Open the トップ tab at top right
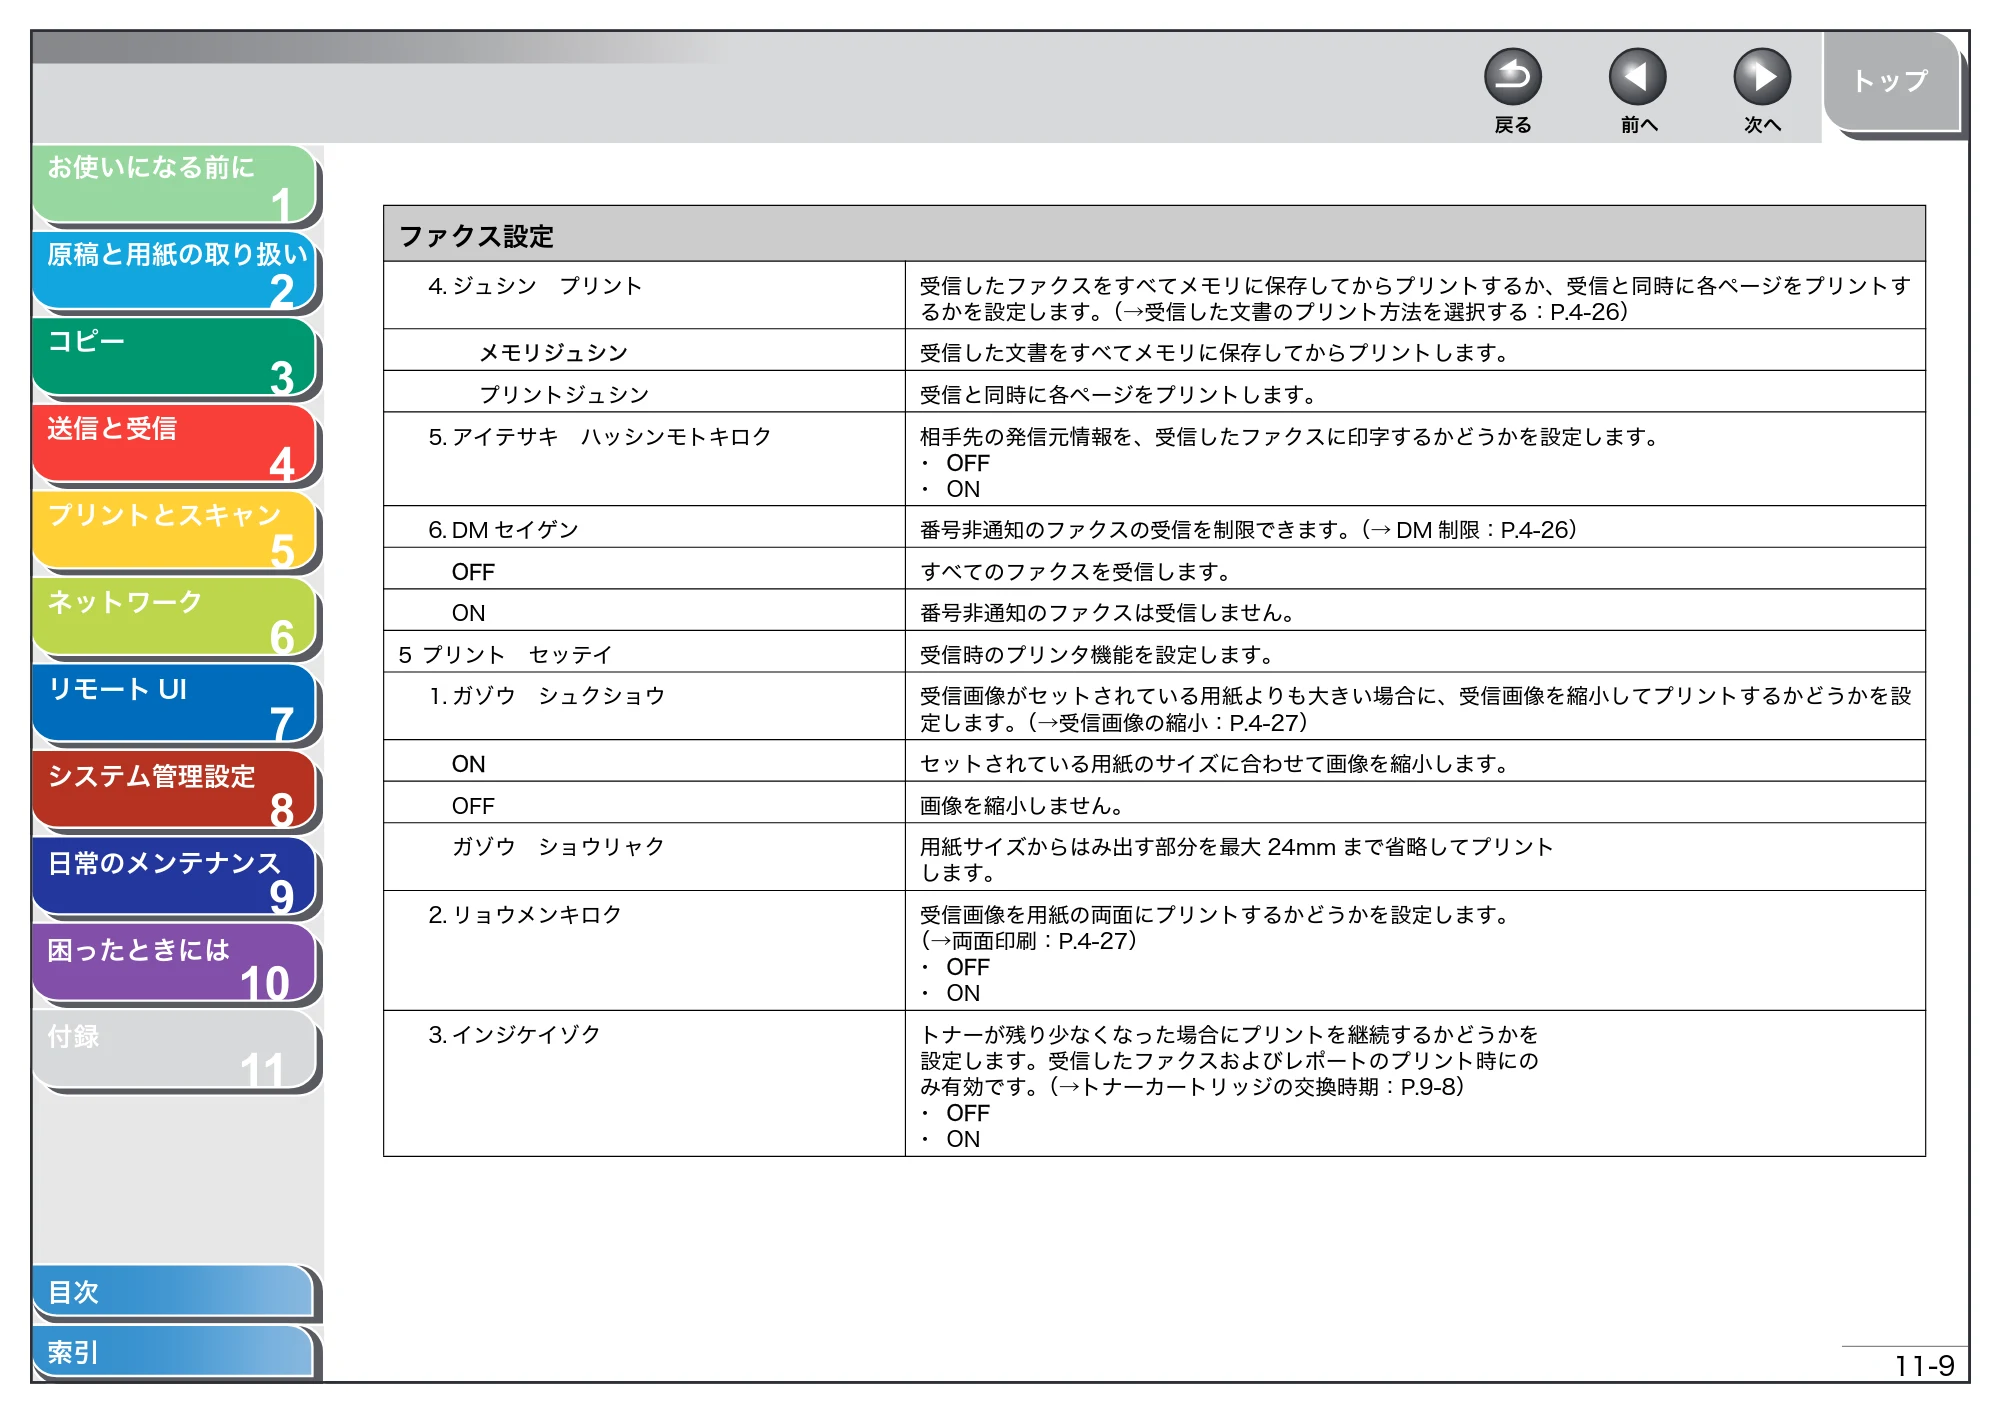 coord(1892,82)
